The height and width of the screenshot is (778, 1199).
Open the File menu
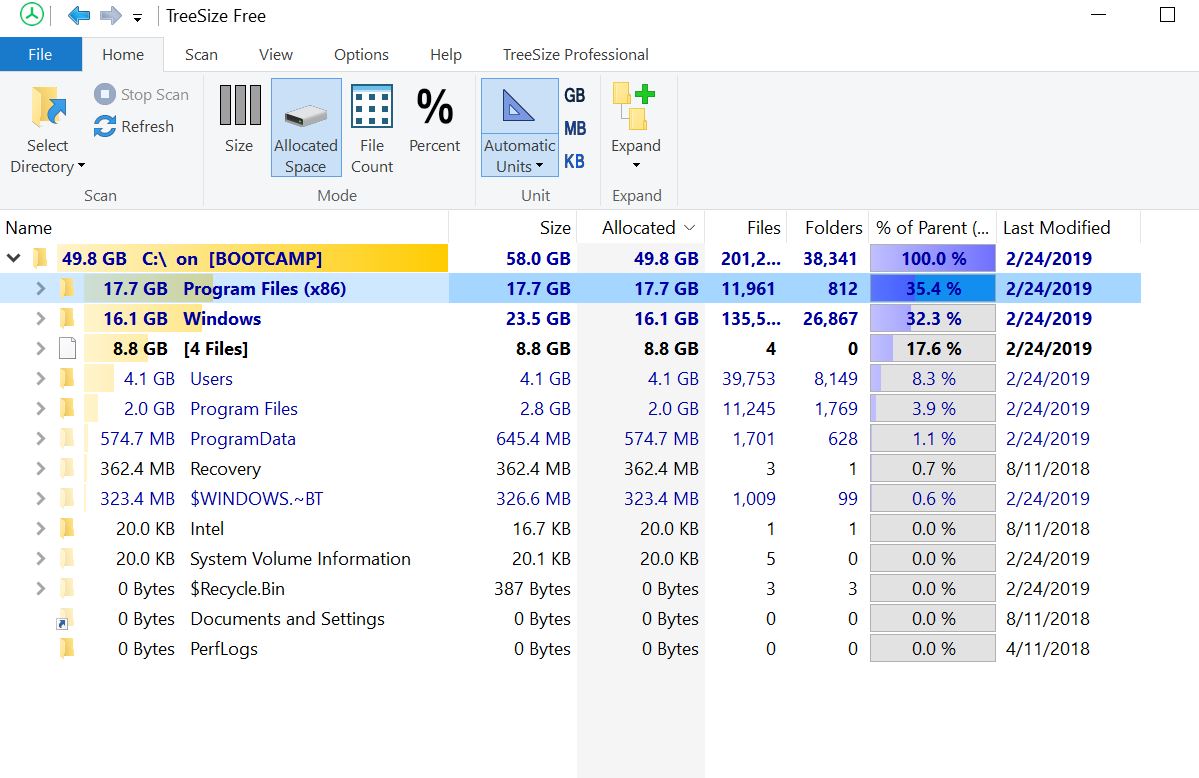41,54
